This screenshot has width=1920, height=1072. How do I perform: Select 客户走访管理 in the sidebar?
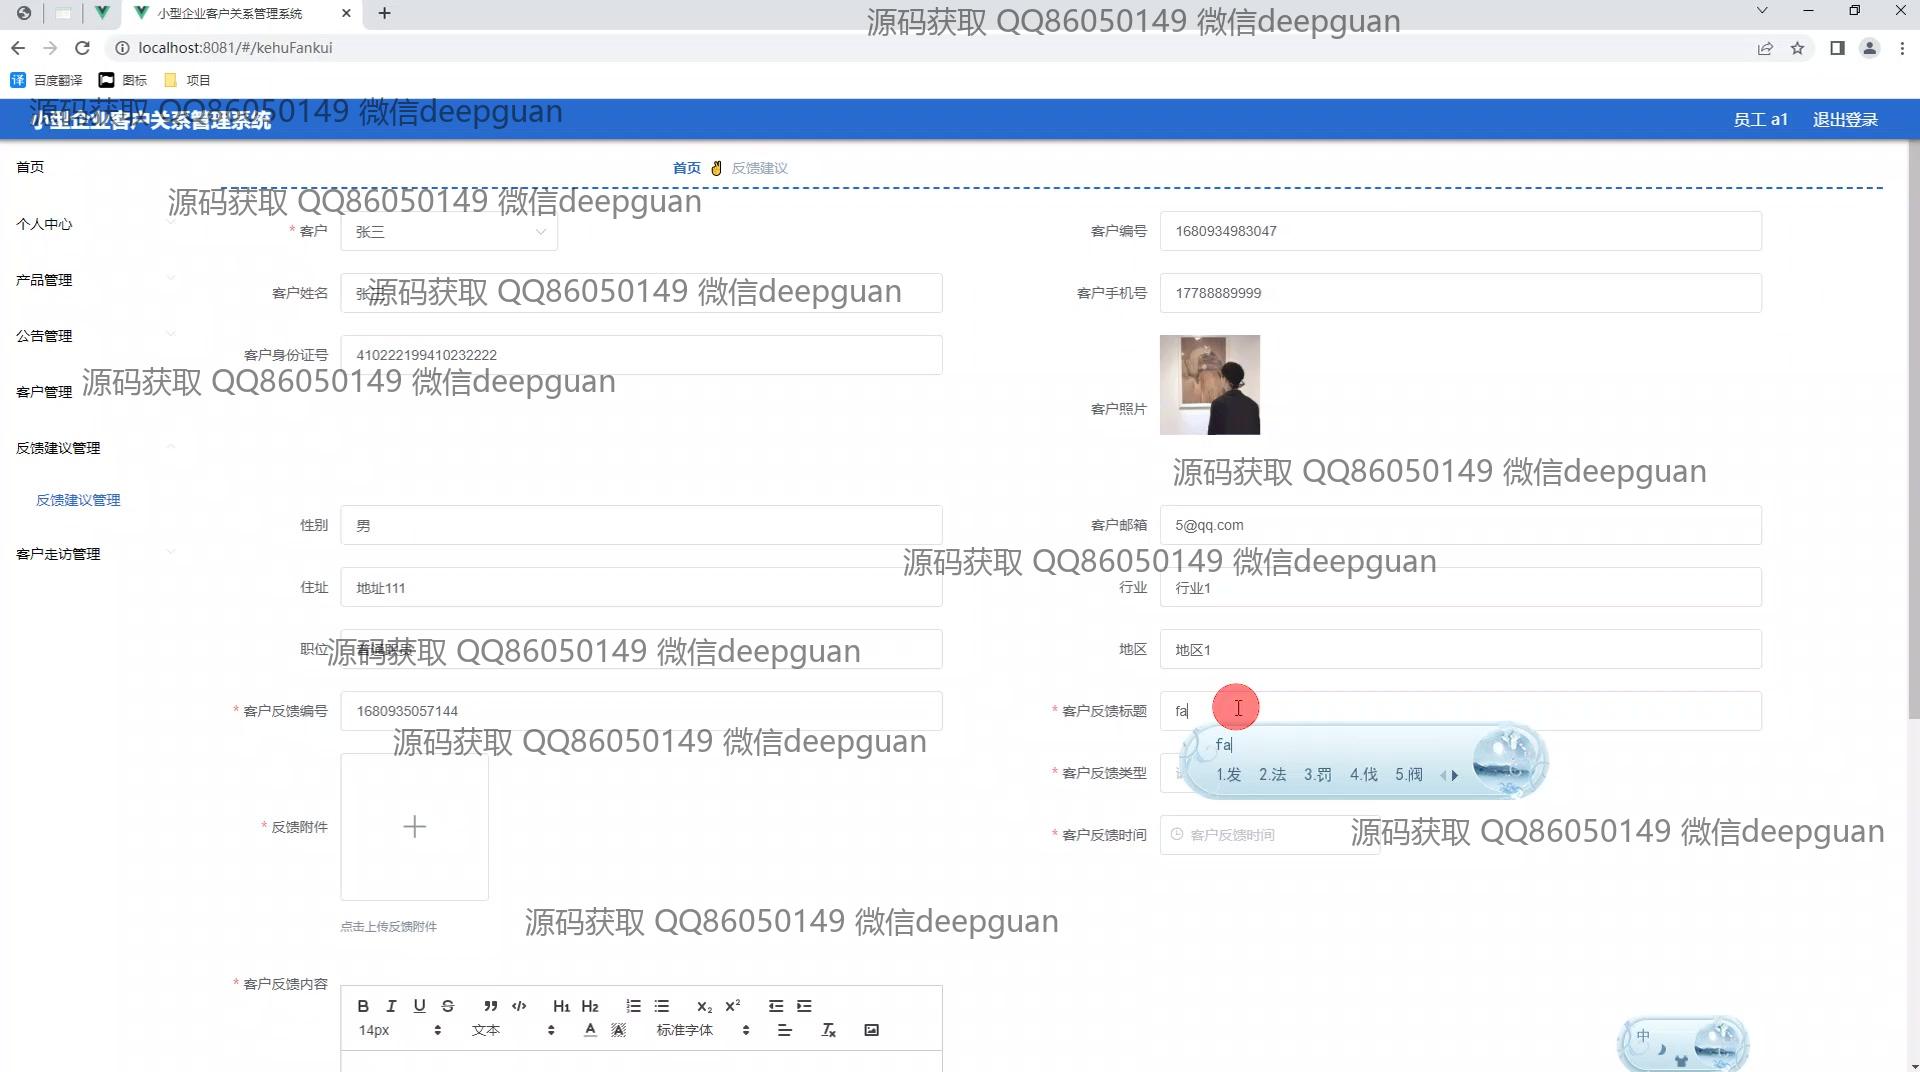(x=58, y=554)
